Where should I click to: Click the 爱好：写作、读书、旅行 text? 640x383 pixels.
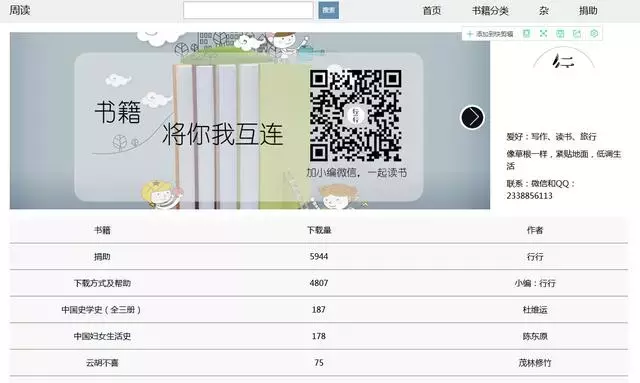pyautogui.click(x=551, y=137)
